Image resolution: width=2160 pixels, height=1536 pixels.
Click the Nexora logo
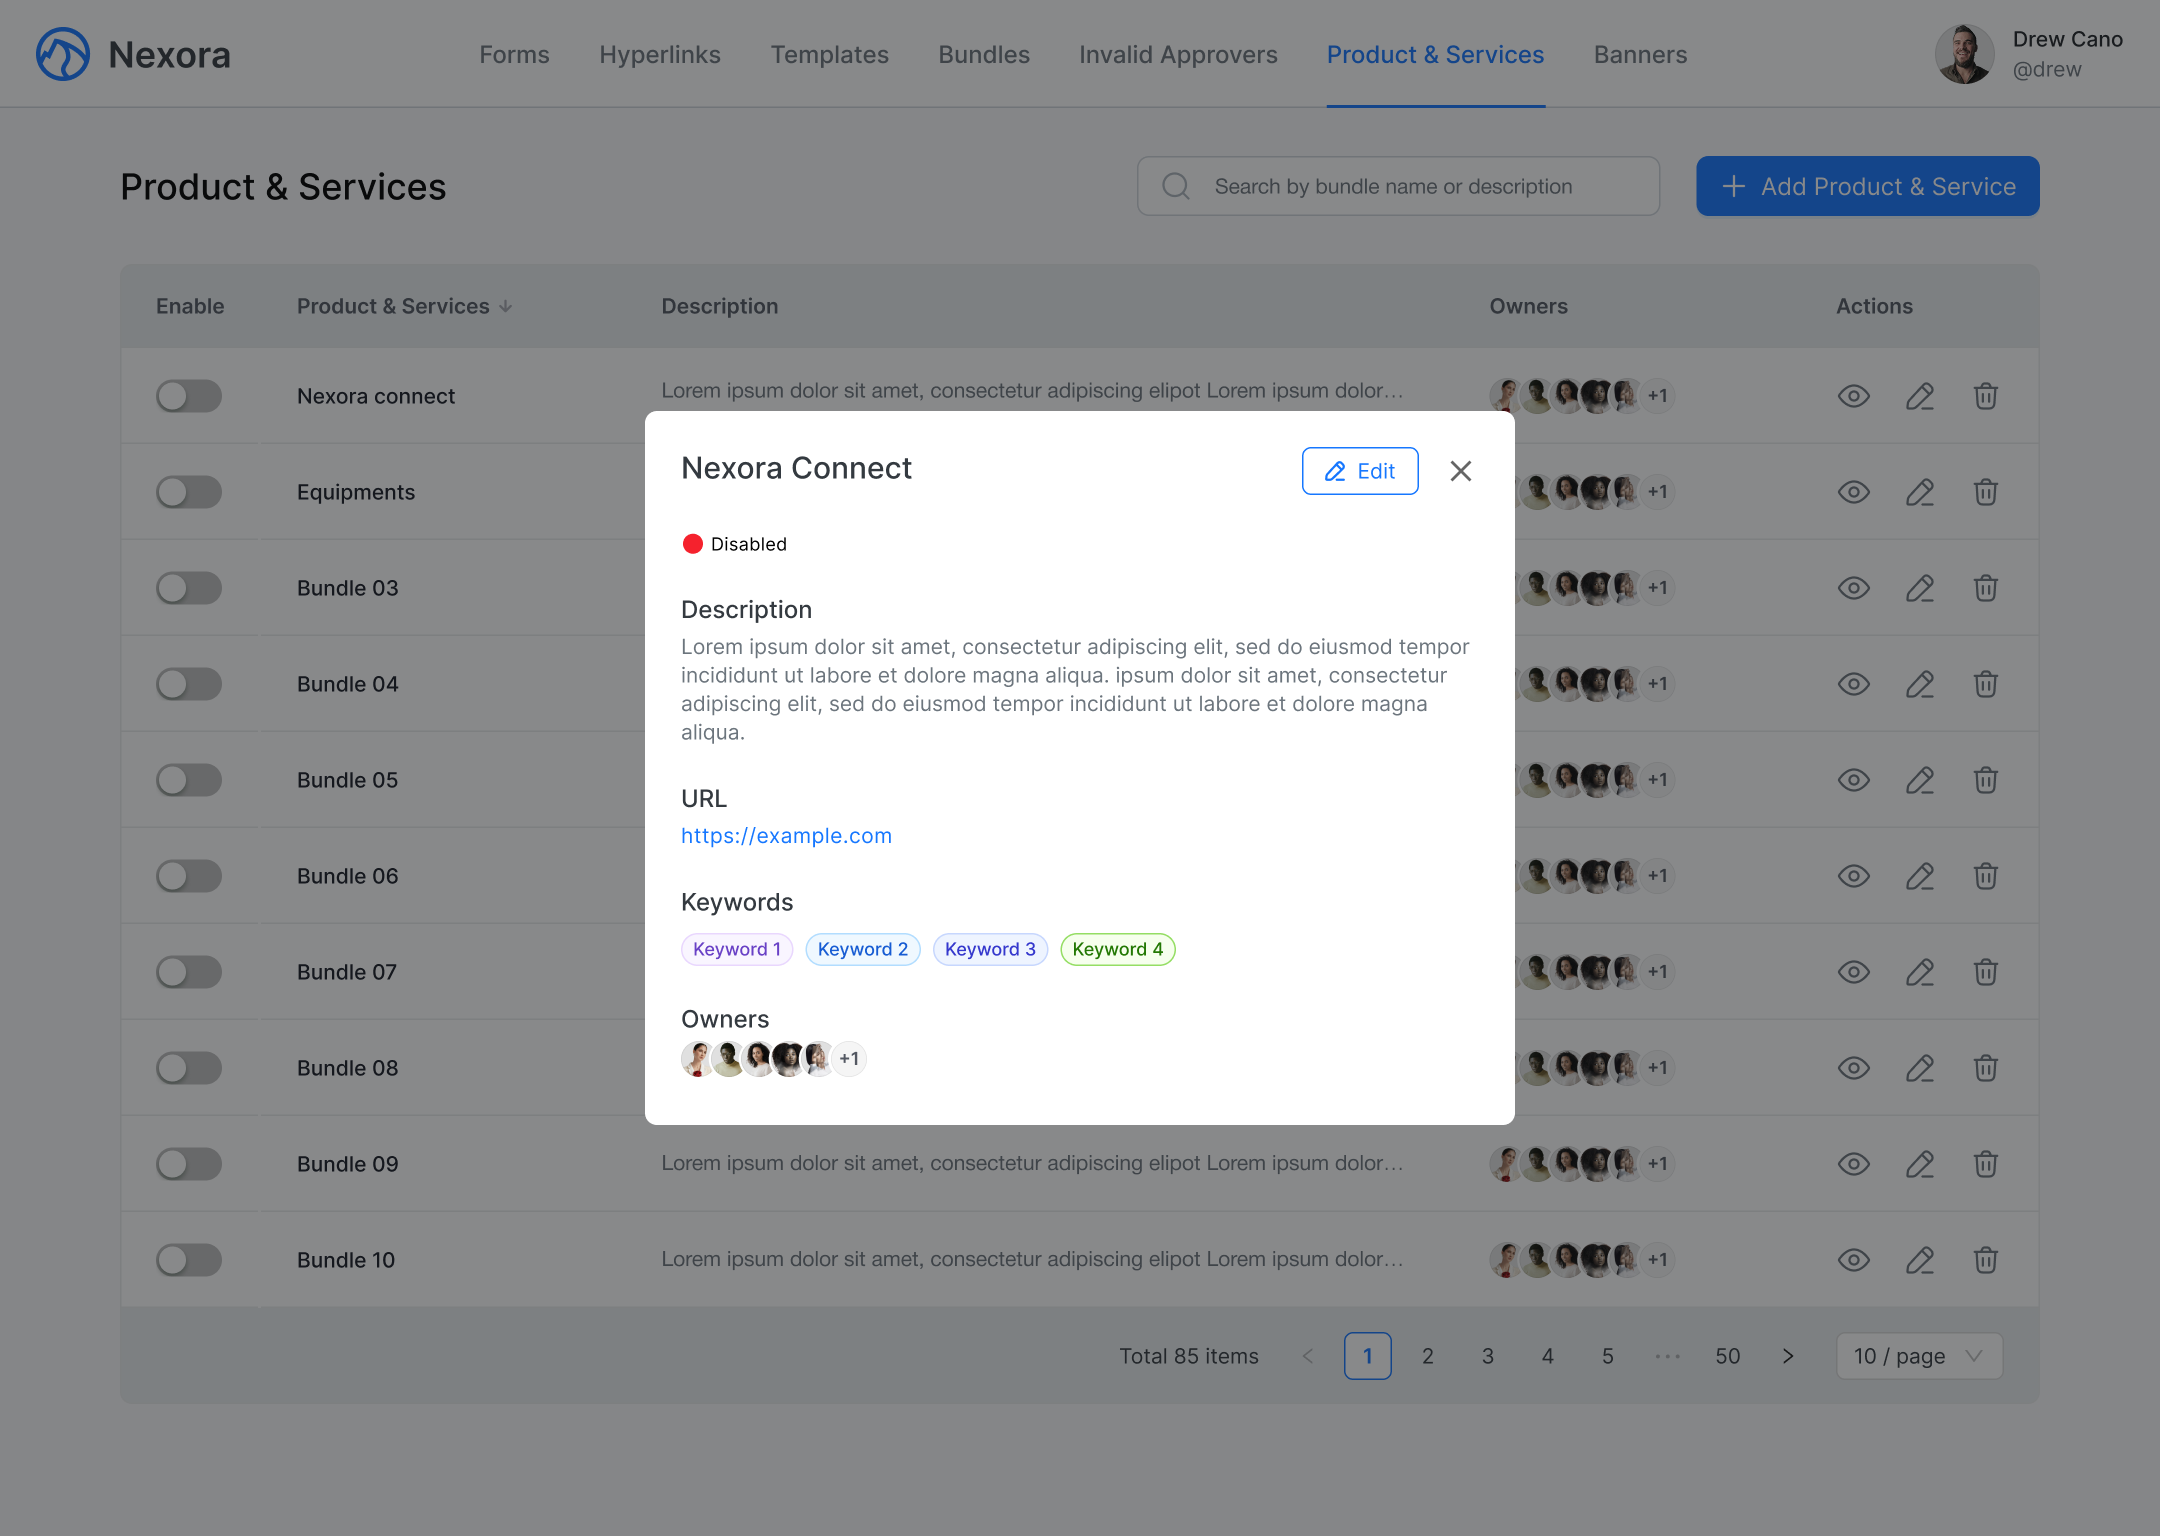pyautogui.click(x=62, y=54)
